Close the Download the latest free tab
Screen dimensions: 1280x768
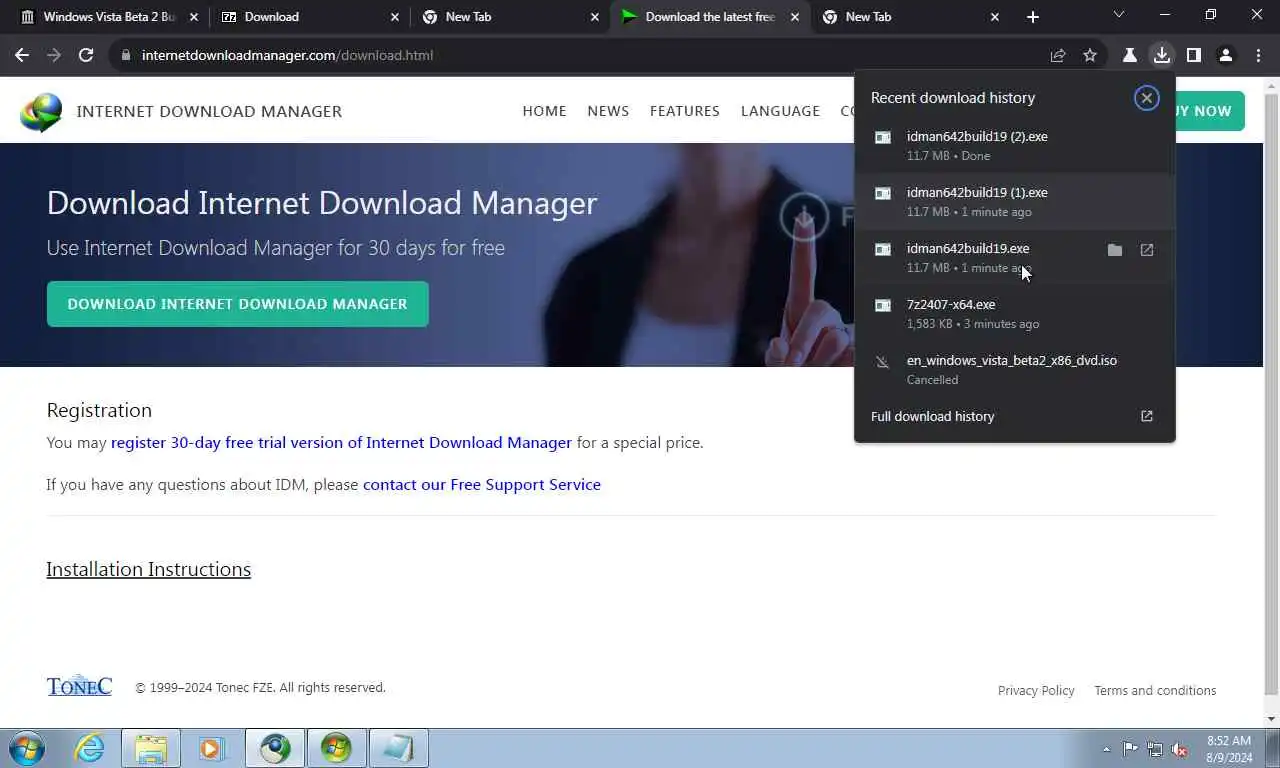795,17
